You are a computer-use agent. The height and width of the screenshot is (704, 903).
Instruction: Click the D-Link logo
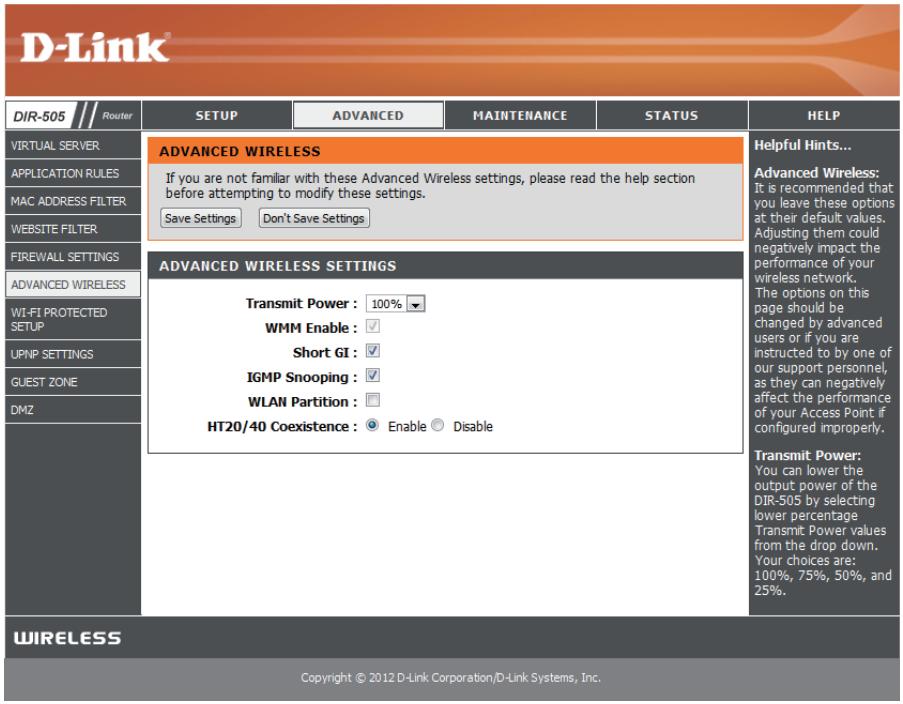(95, 47)
